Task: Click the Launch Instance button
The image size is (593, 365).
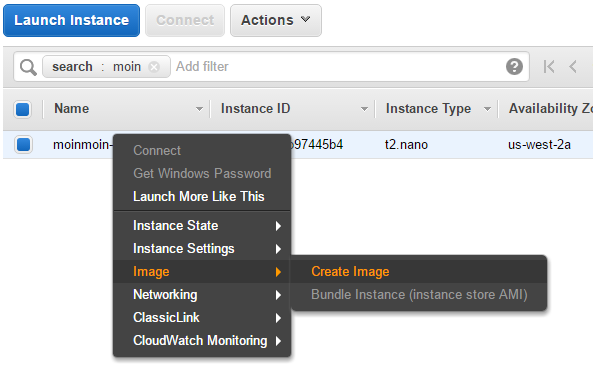Action: (71, 20)
